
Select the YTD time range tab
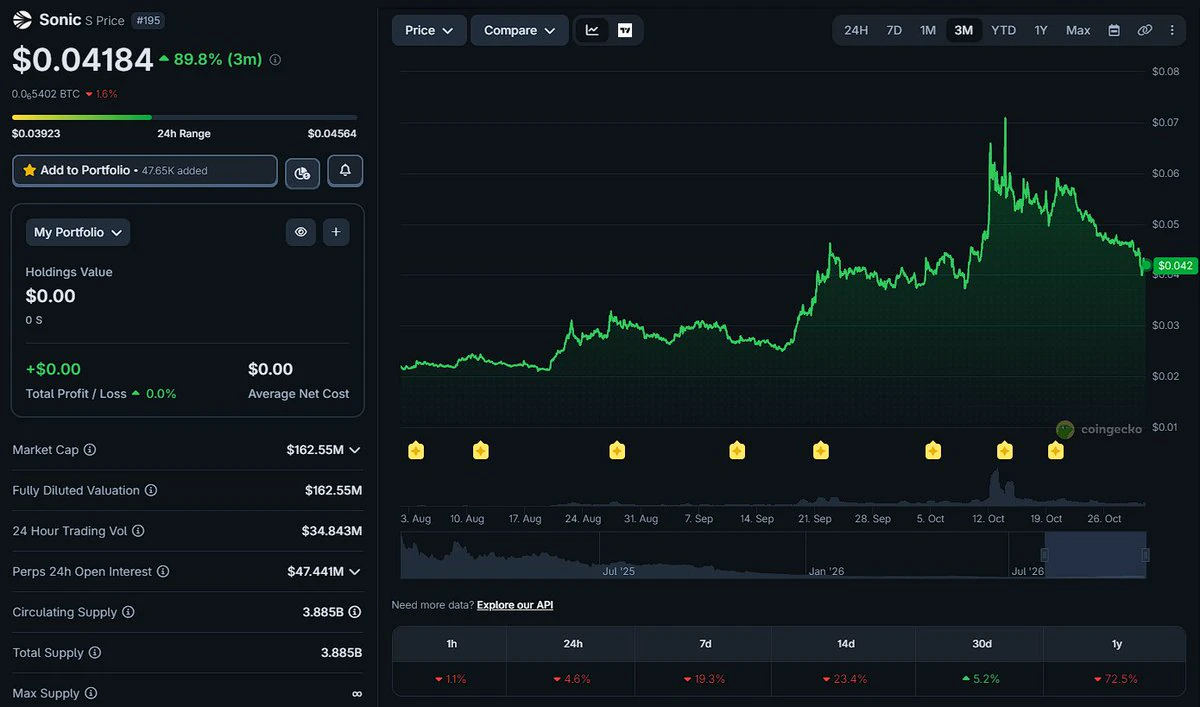point(1003,30)
